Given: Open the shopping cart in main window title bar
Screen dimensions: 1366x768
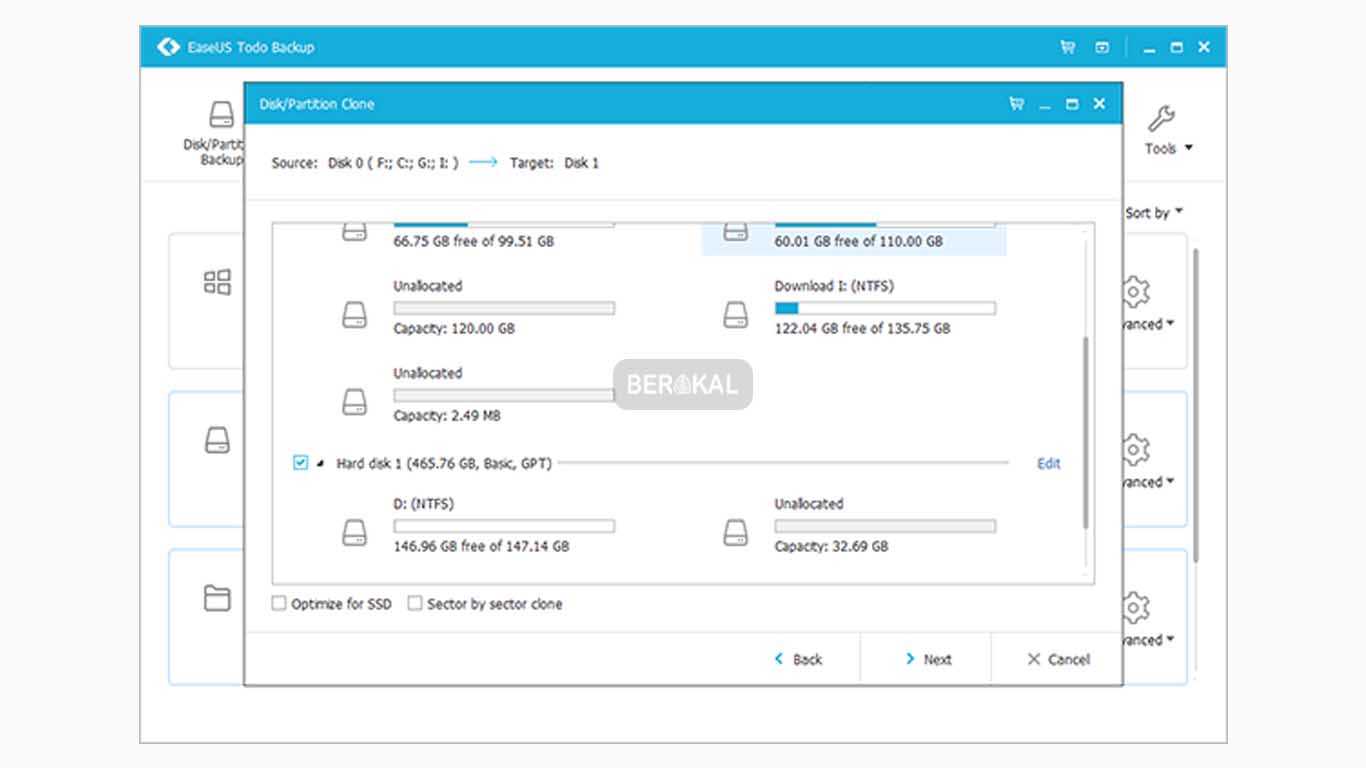Looking at the screenshot, I should (x=1068, y=47).
